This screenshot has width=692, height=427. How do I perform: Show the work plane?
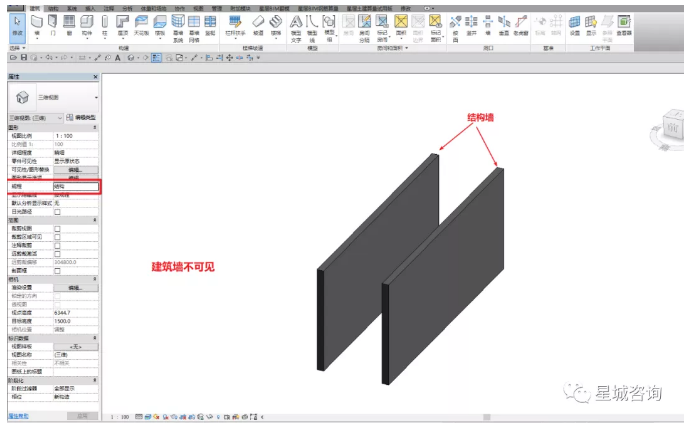(x=591, y=25)
